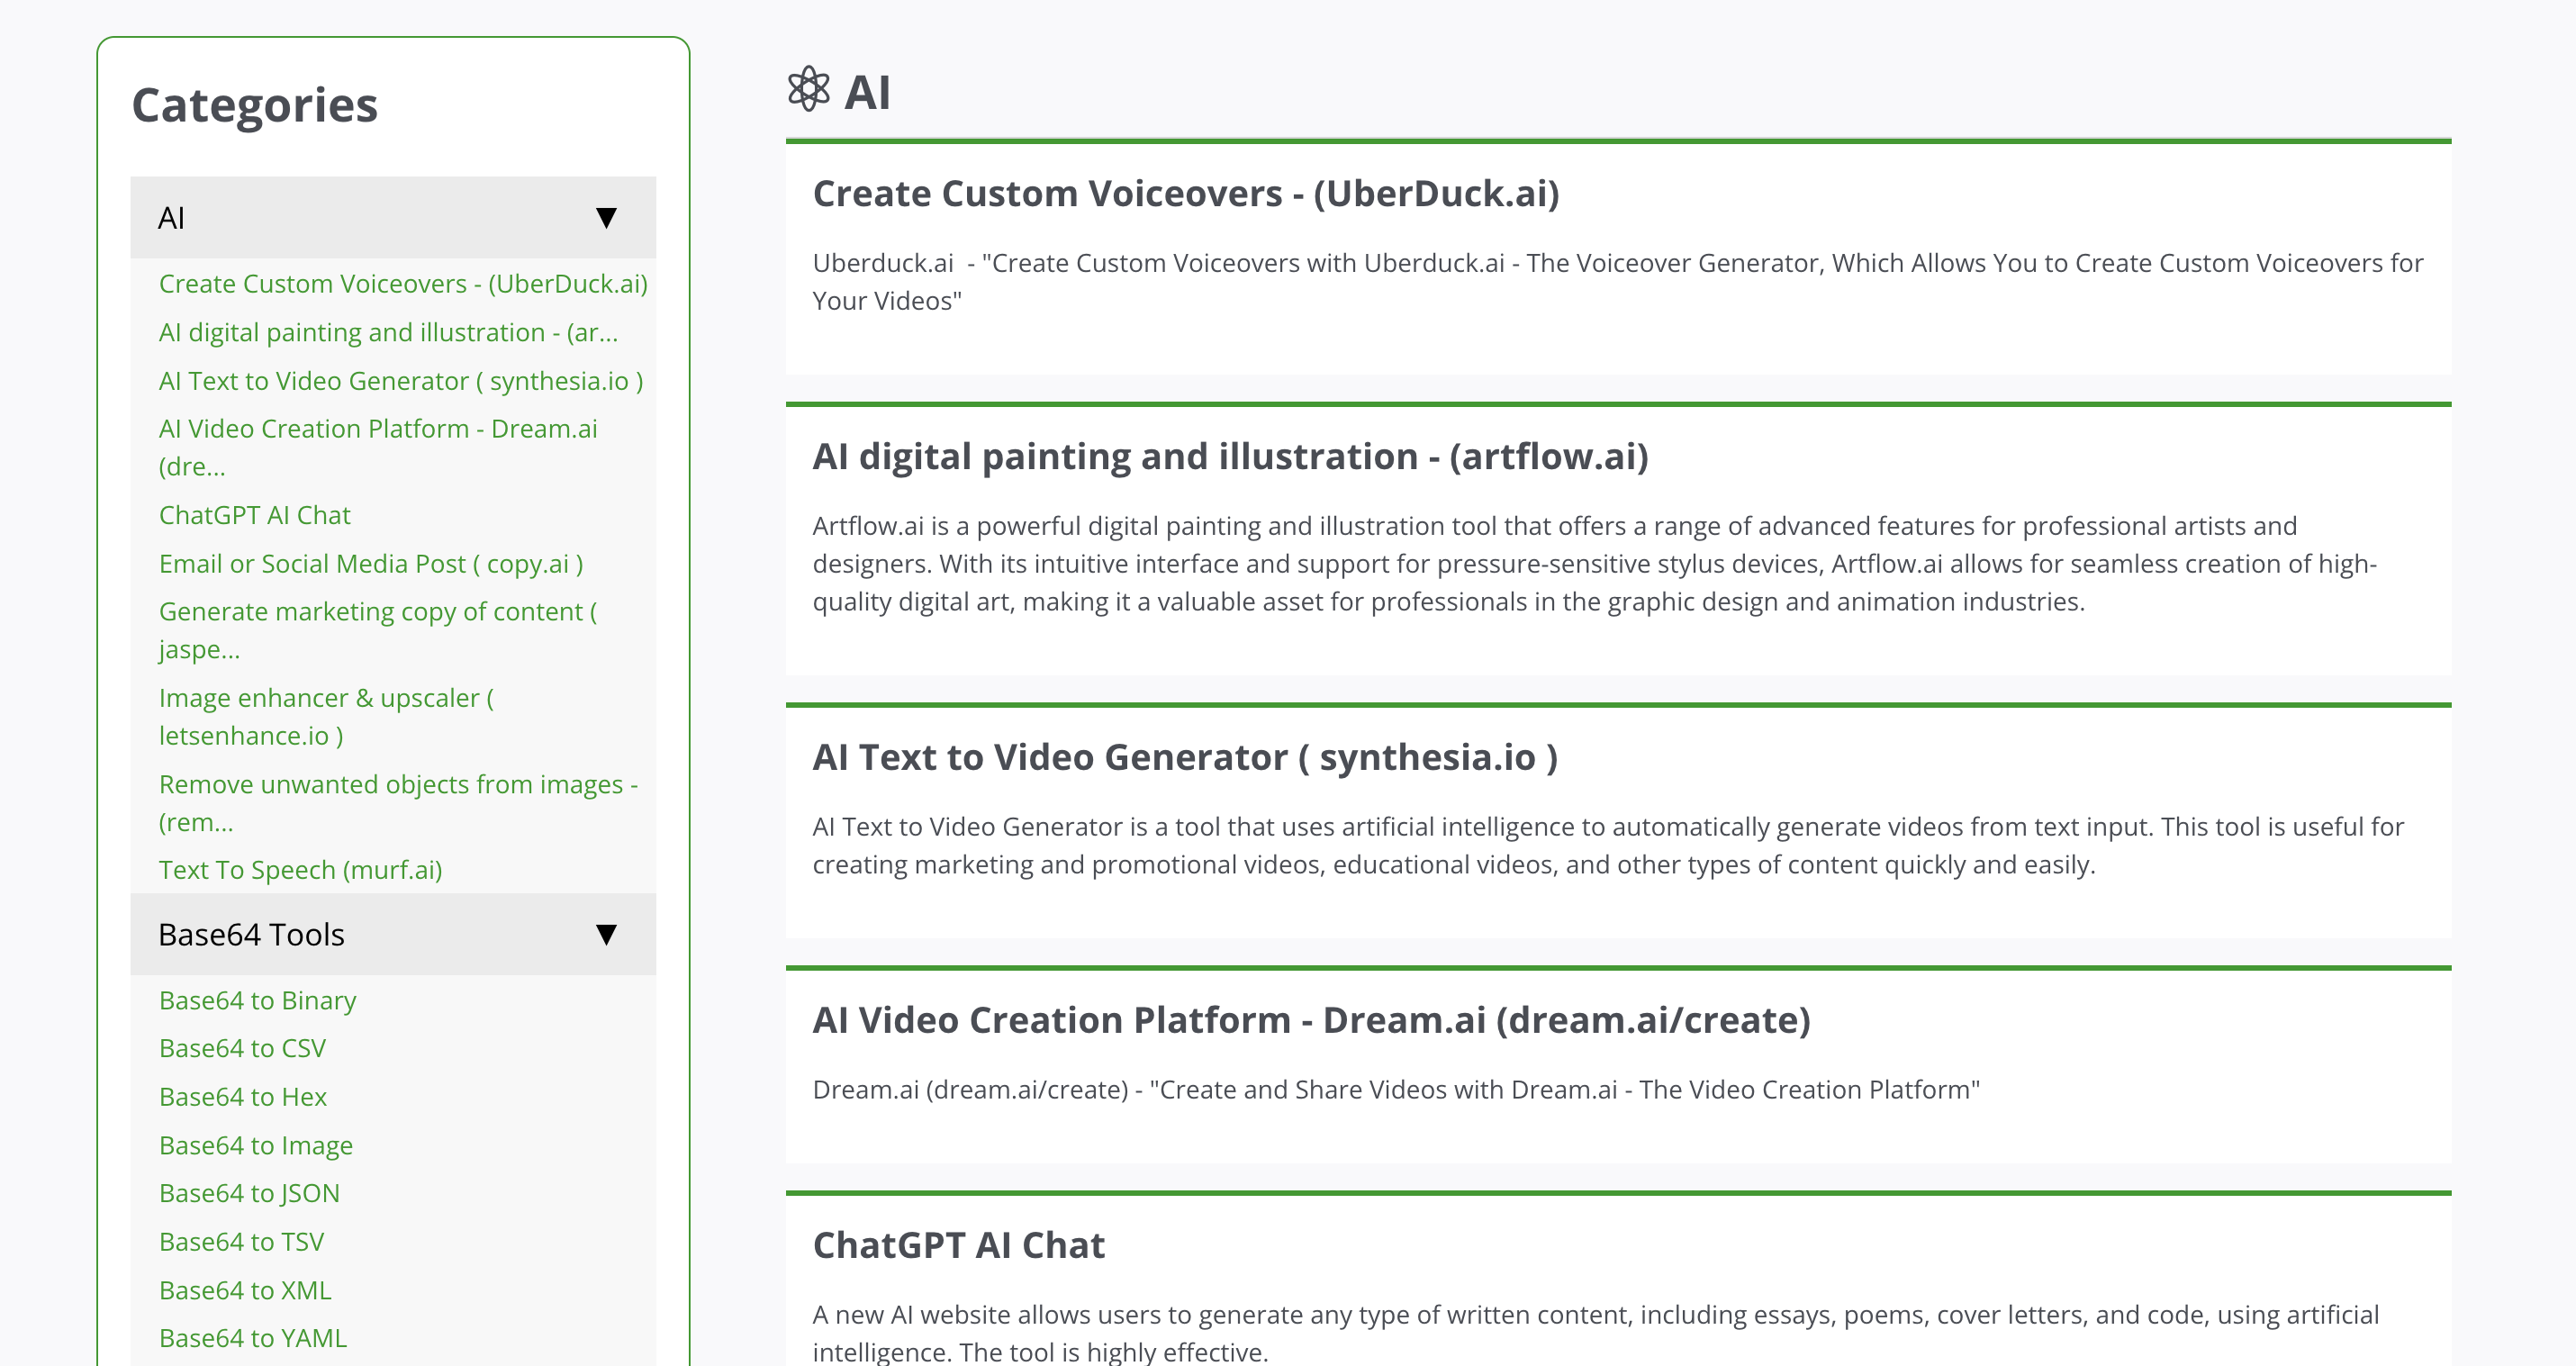
Task: Open AI Text to Video Generator sidebar link
Action: (x=401, y=381)
